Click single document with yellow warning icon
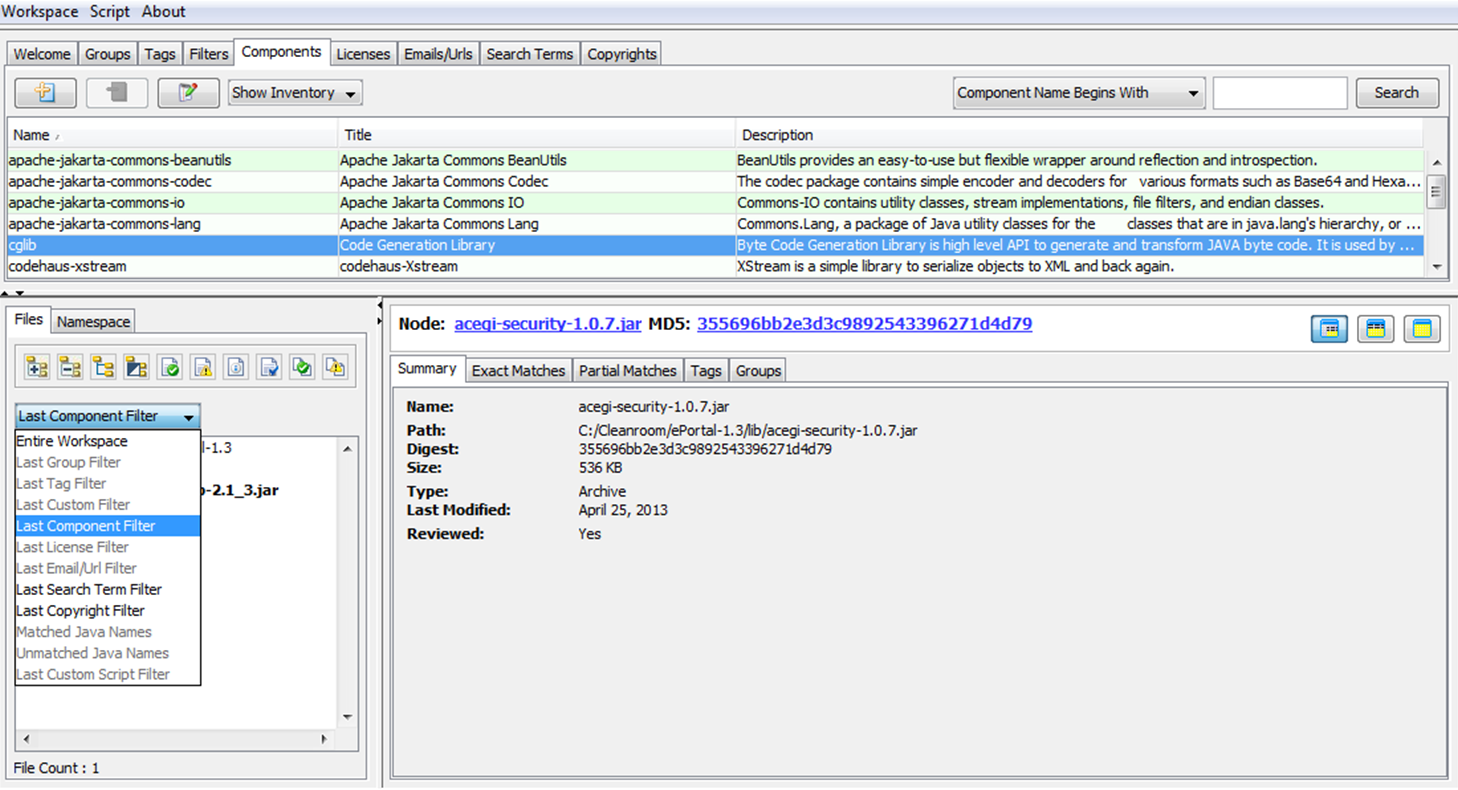The image size is (1458, 790). pos(203,367)
